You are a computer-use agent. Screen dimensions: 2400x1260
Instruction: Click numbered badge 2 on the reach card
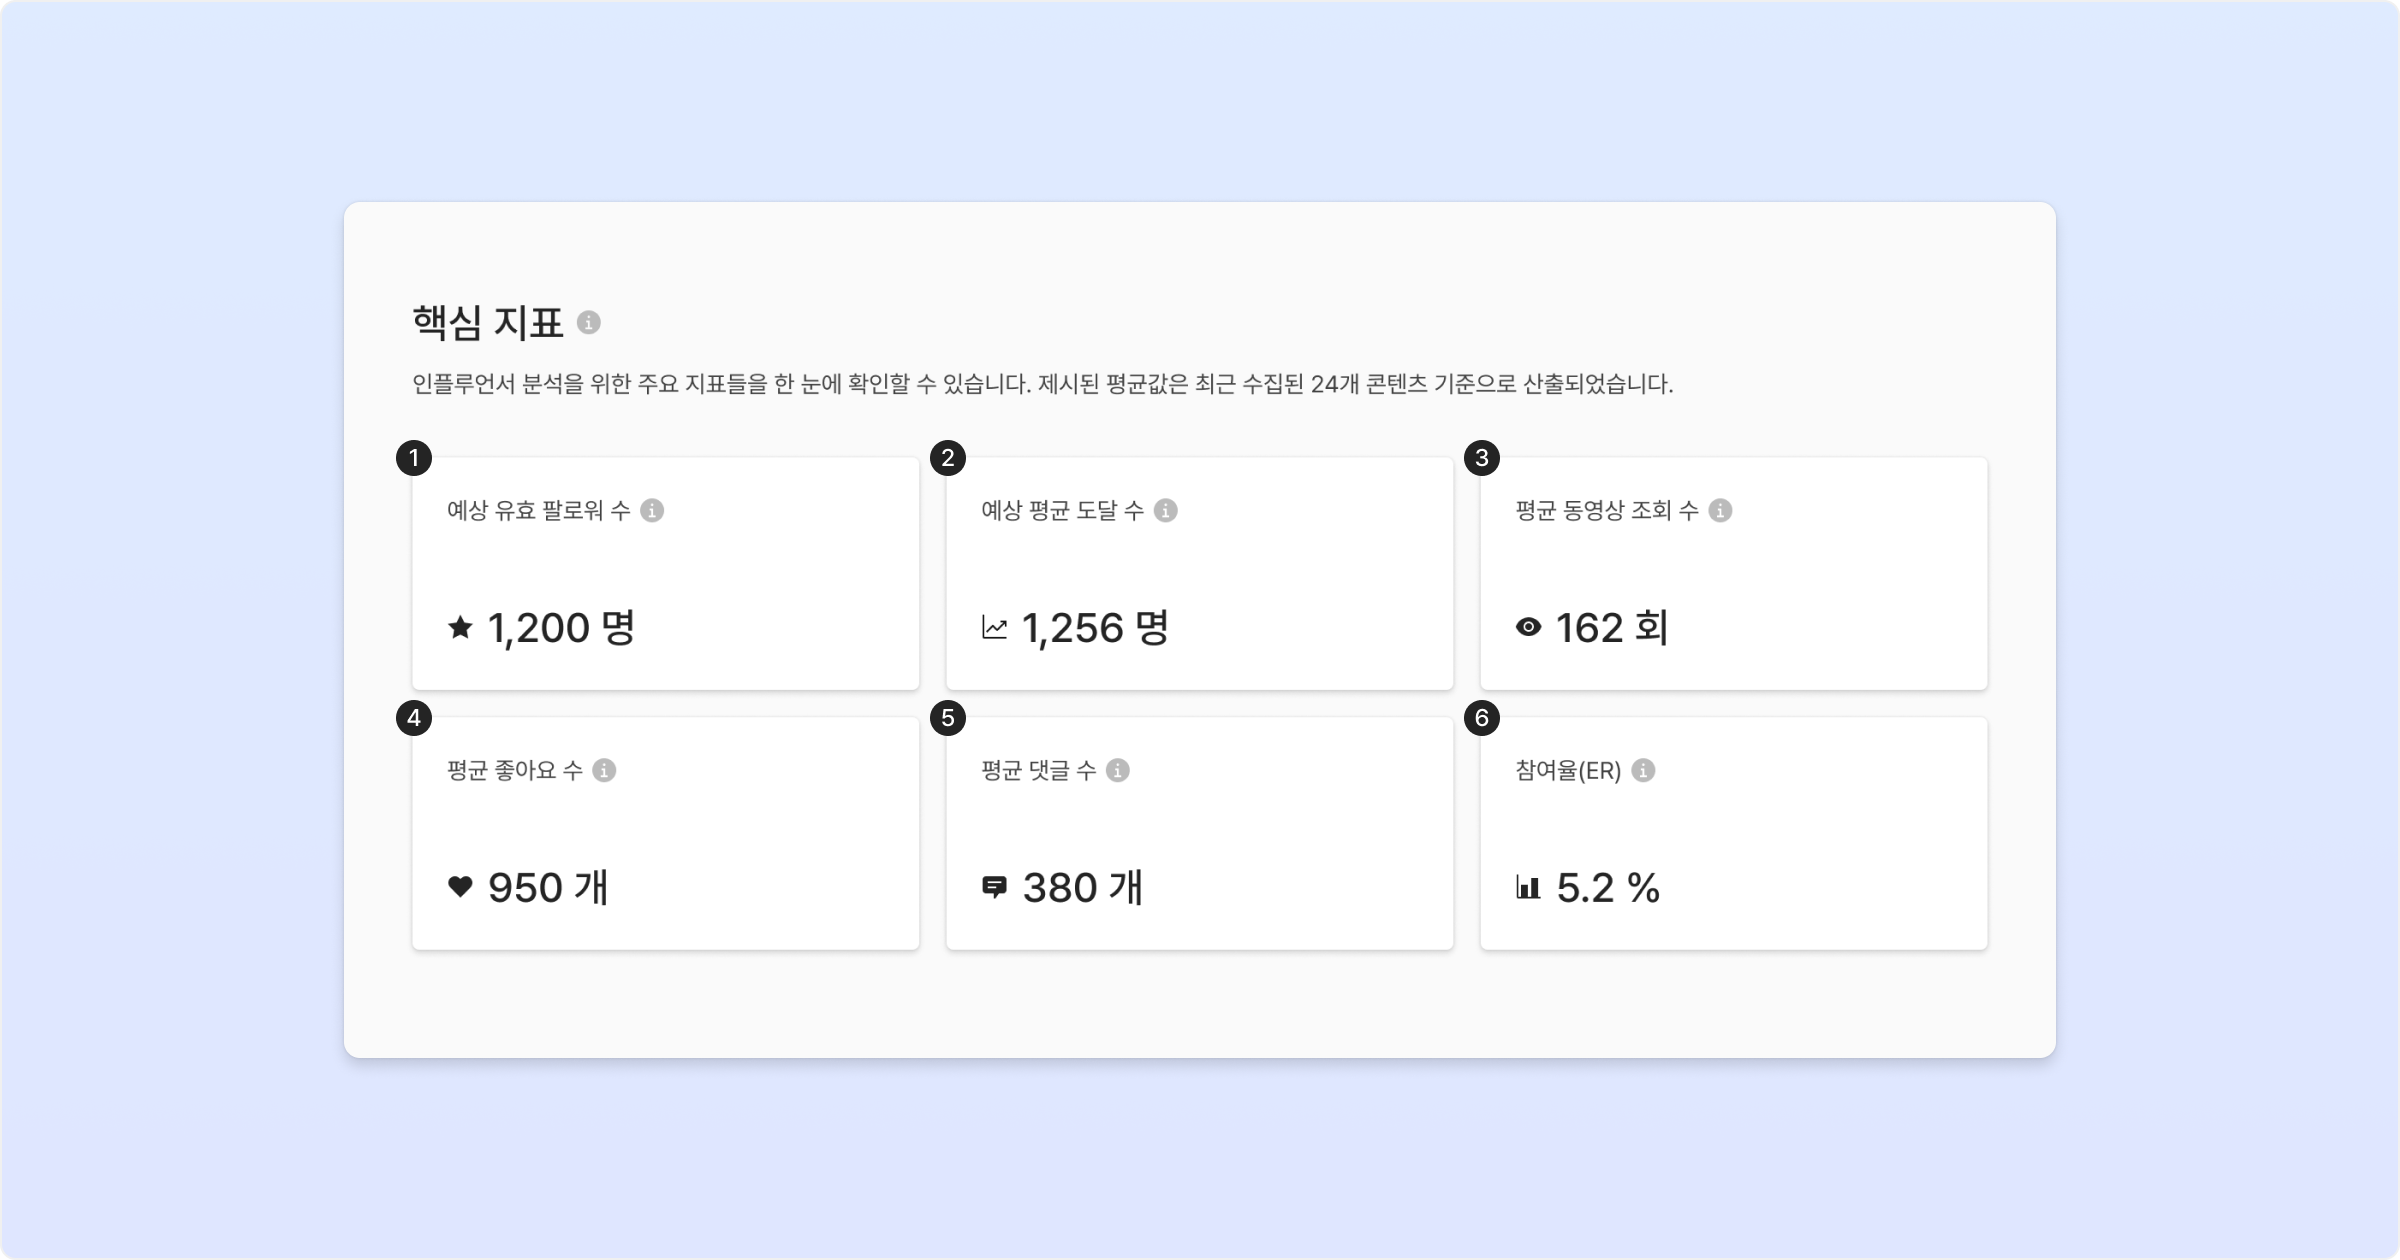tap(948, 459)
